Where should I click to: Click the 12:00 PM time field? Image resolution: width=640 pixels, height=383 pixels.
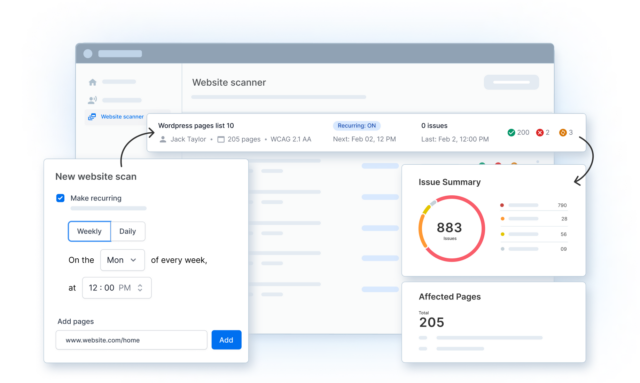pyautogui.click(x=117, y=288)
